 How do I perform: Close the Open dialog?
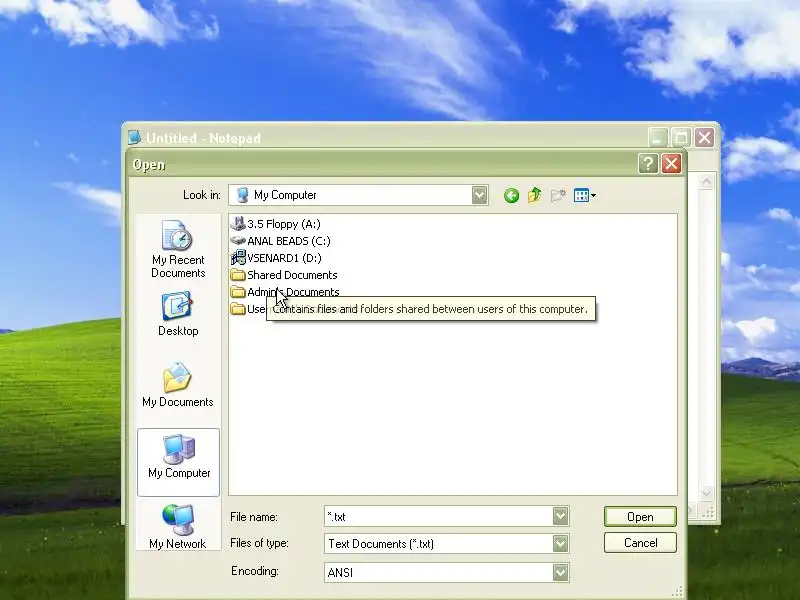pos(671,164)
